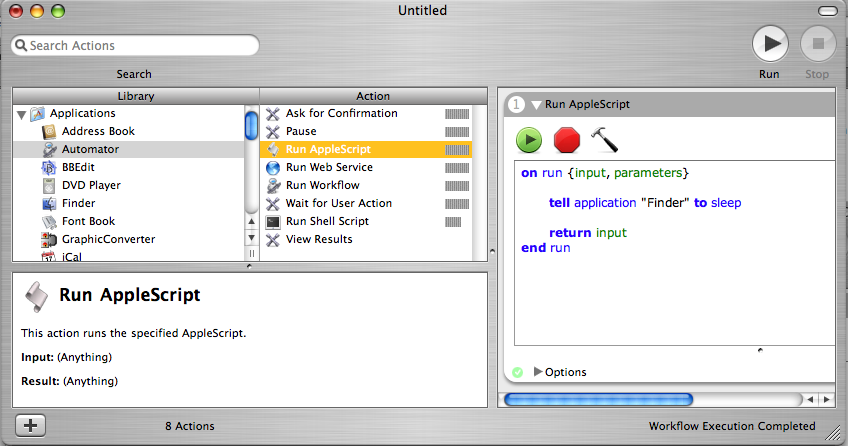Click the BBEdit app icon
The image size is (848, 446).
[49, 167]
